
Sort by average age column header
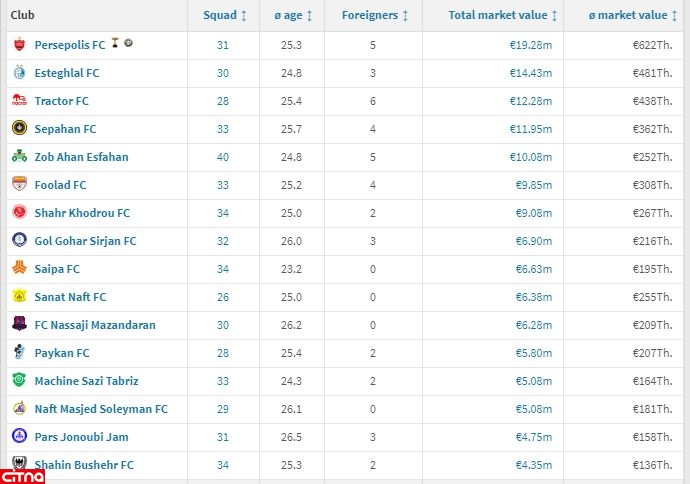(x=294, y=15)
